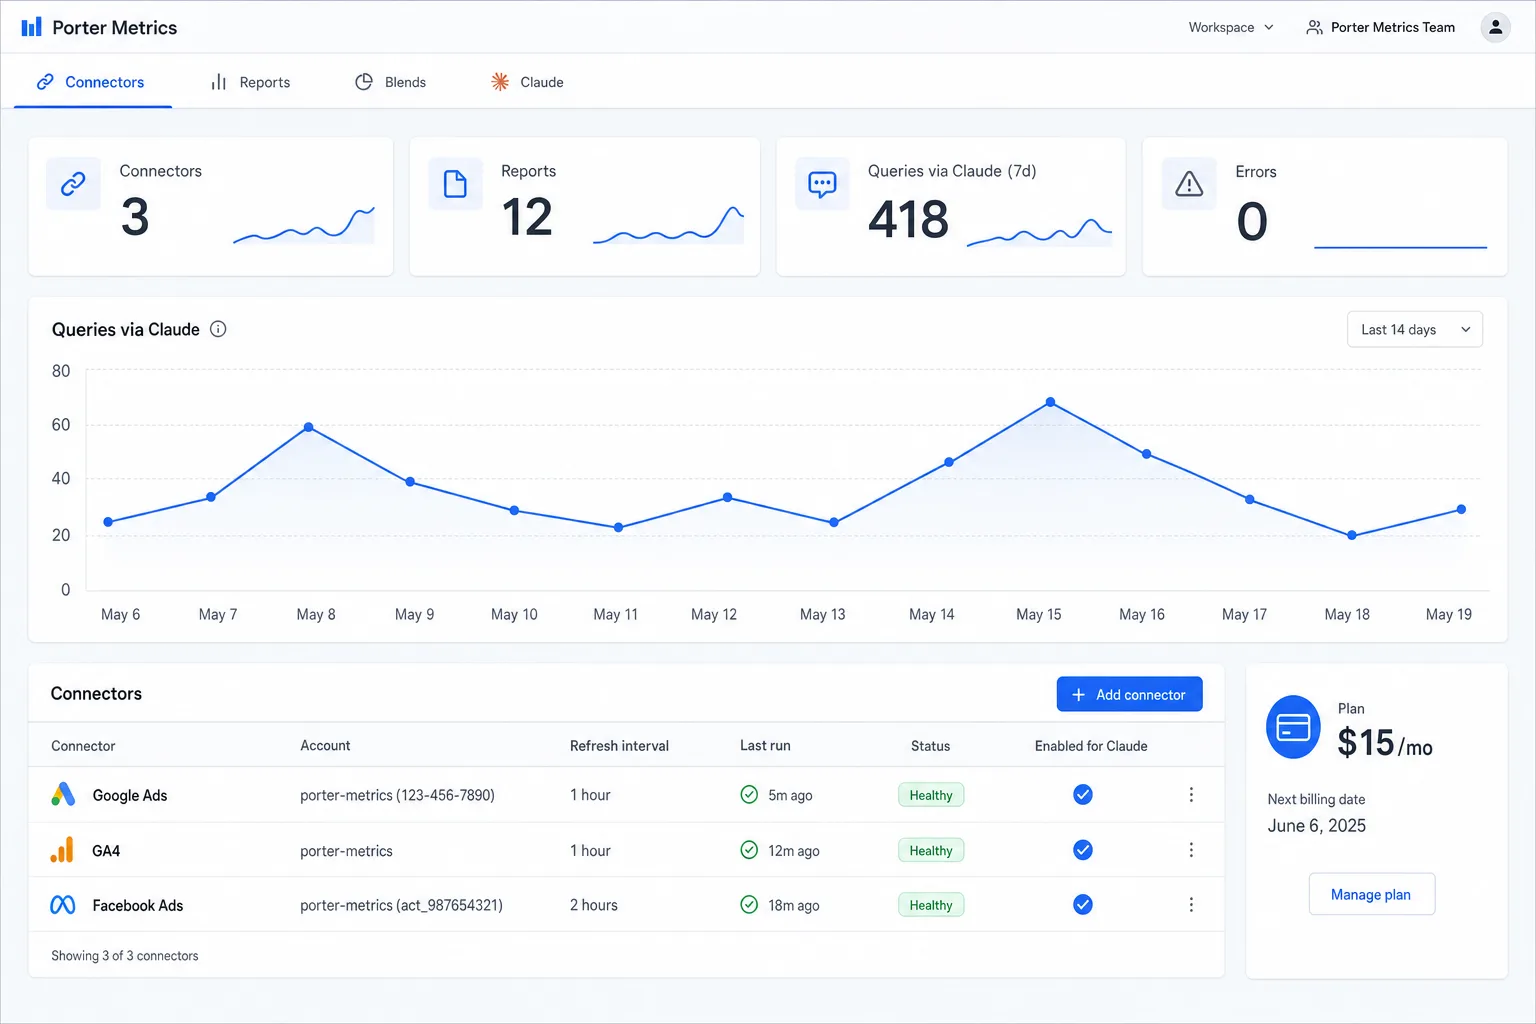This screenshot has height=1024, width=1536.
Task: Click the 418 queries value
Action: [x=908, y=219]
